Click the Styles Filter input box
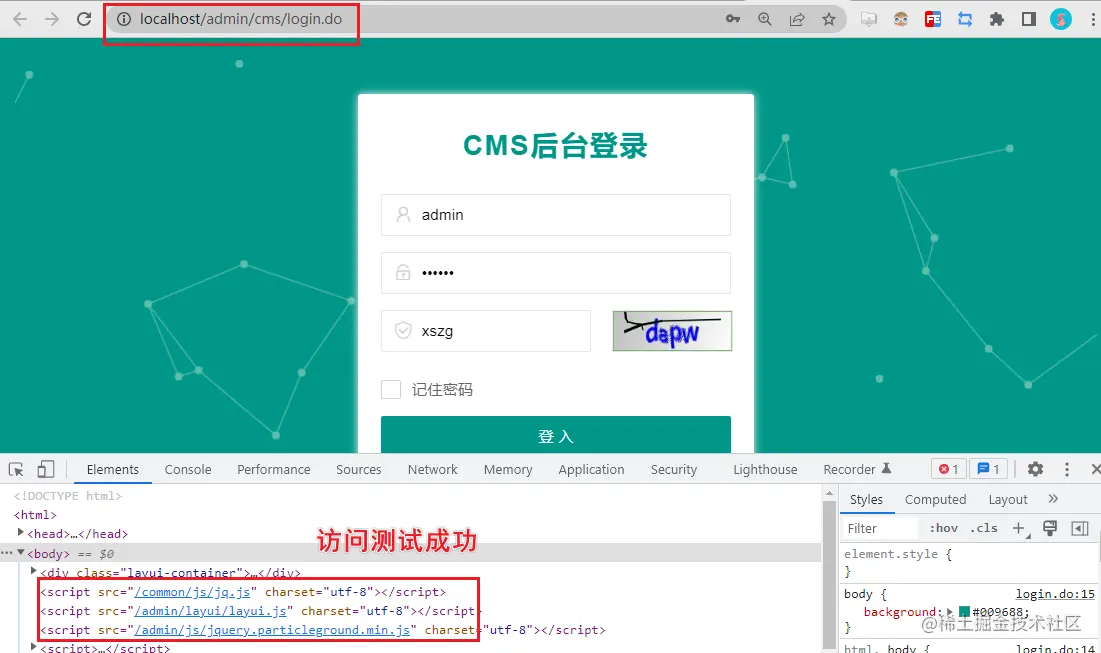Image resolution: width=1101 pixels, height=653 pixels. [881, 528]
